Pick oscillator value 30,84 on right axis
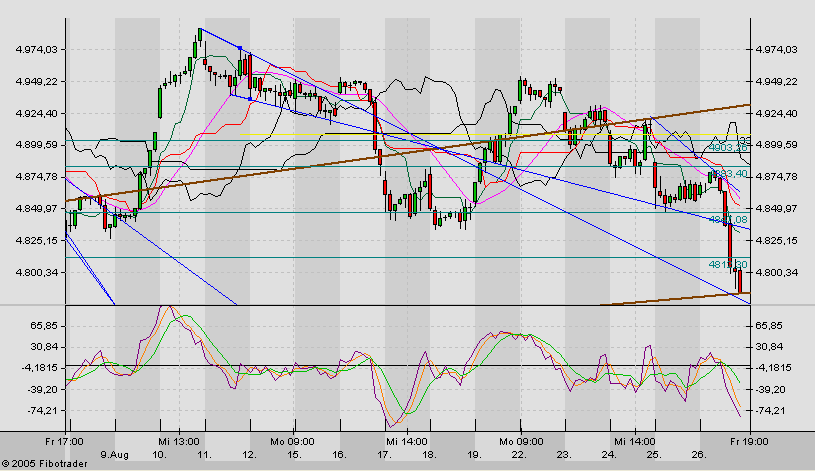Image resolution: width=815 pixels, height=471 pixels. coord(771,347)
